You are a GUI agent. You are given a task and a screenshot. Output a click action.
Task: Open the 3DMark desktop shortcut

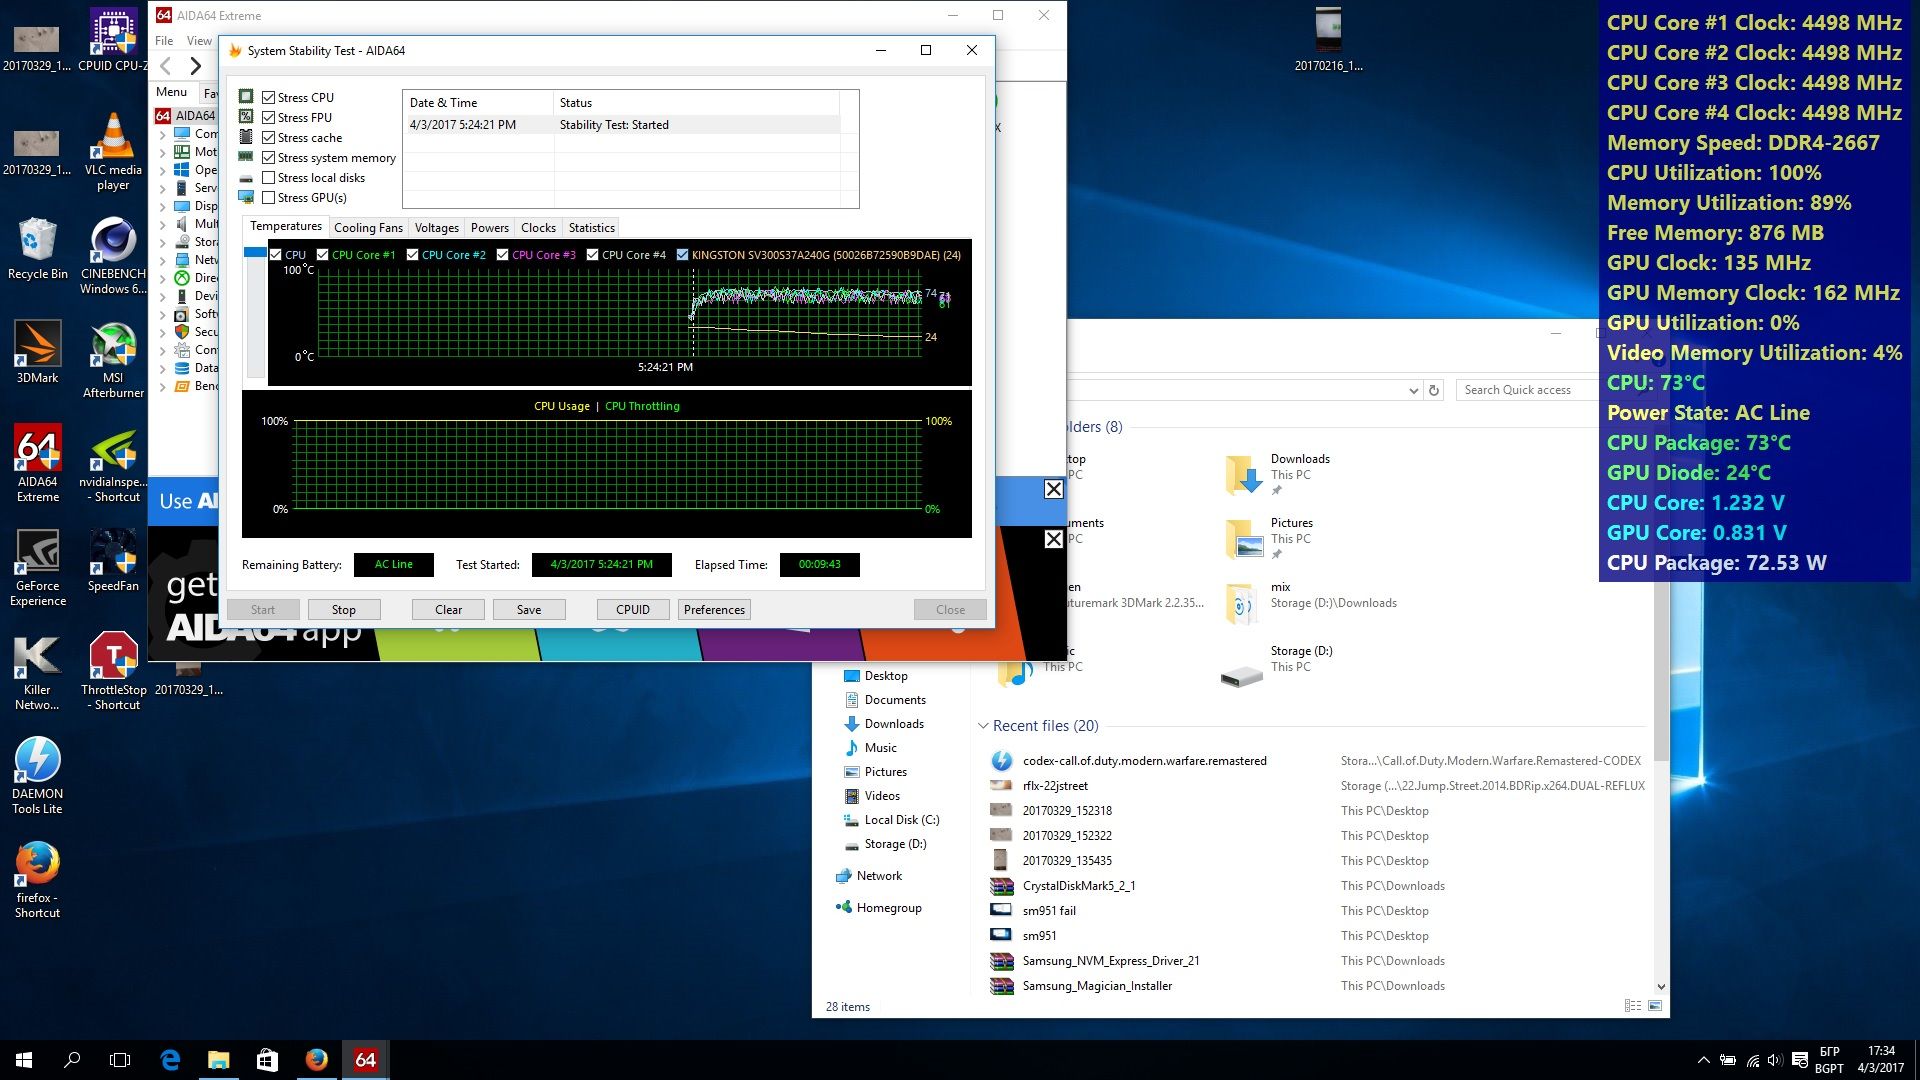point(37,352)
